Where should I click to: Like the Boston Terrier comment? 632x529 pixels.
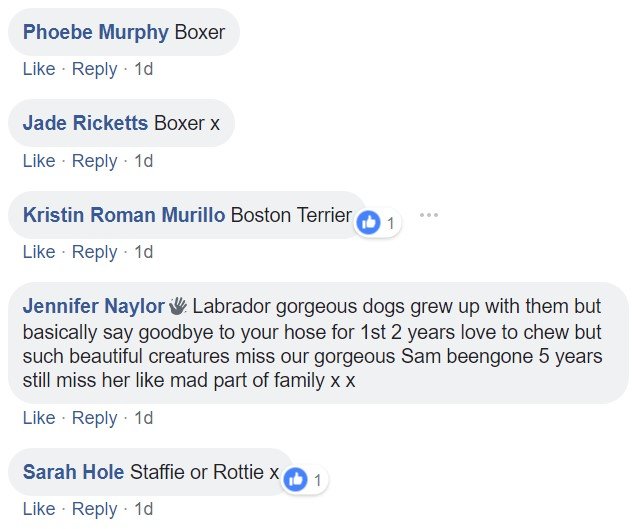click(39, 252)
